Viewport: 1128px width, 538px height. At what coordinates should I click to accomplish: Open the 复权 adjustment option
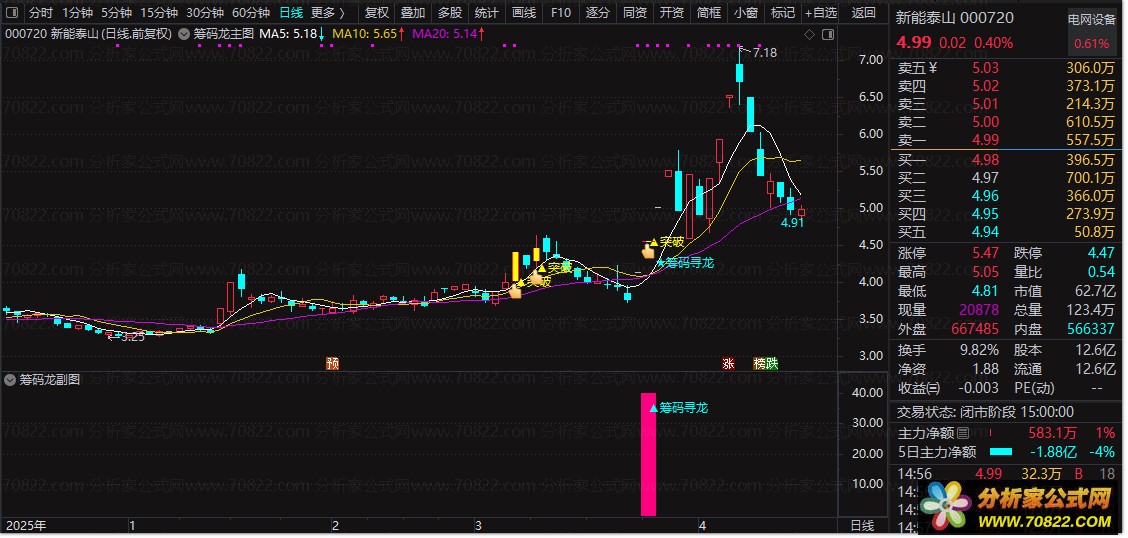(x=377, y=12)
